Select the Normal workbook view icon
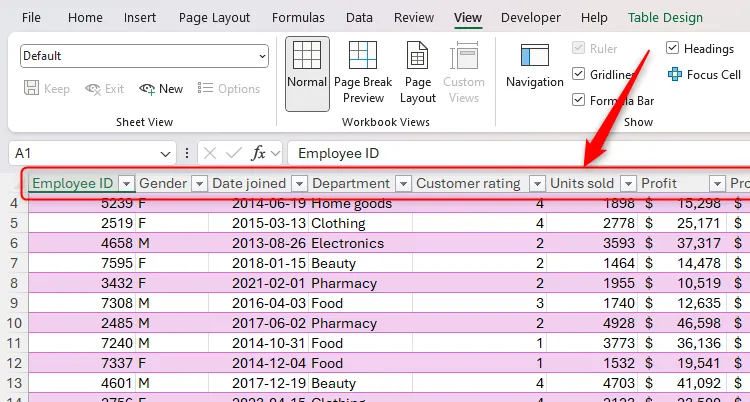Screen dimensions: 750x402 [307, 71]
